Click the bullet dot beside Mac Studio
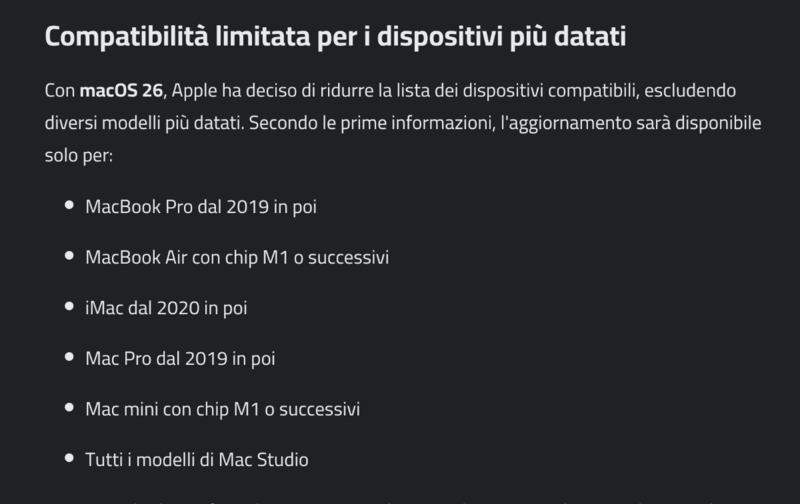This screenshot has width=800, height=504. pos(69,460)
